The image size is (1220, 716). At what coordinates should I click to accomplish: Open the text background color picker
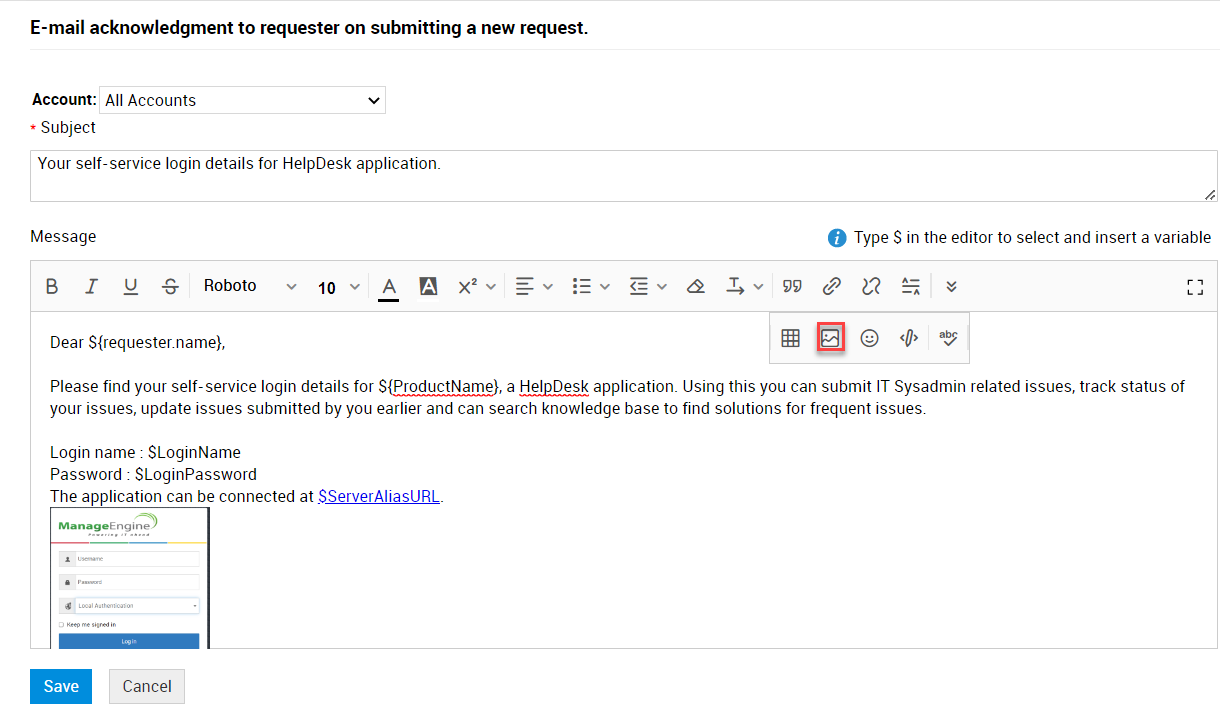(x=428, y=287)
